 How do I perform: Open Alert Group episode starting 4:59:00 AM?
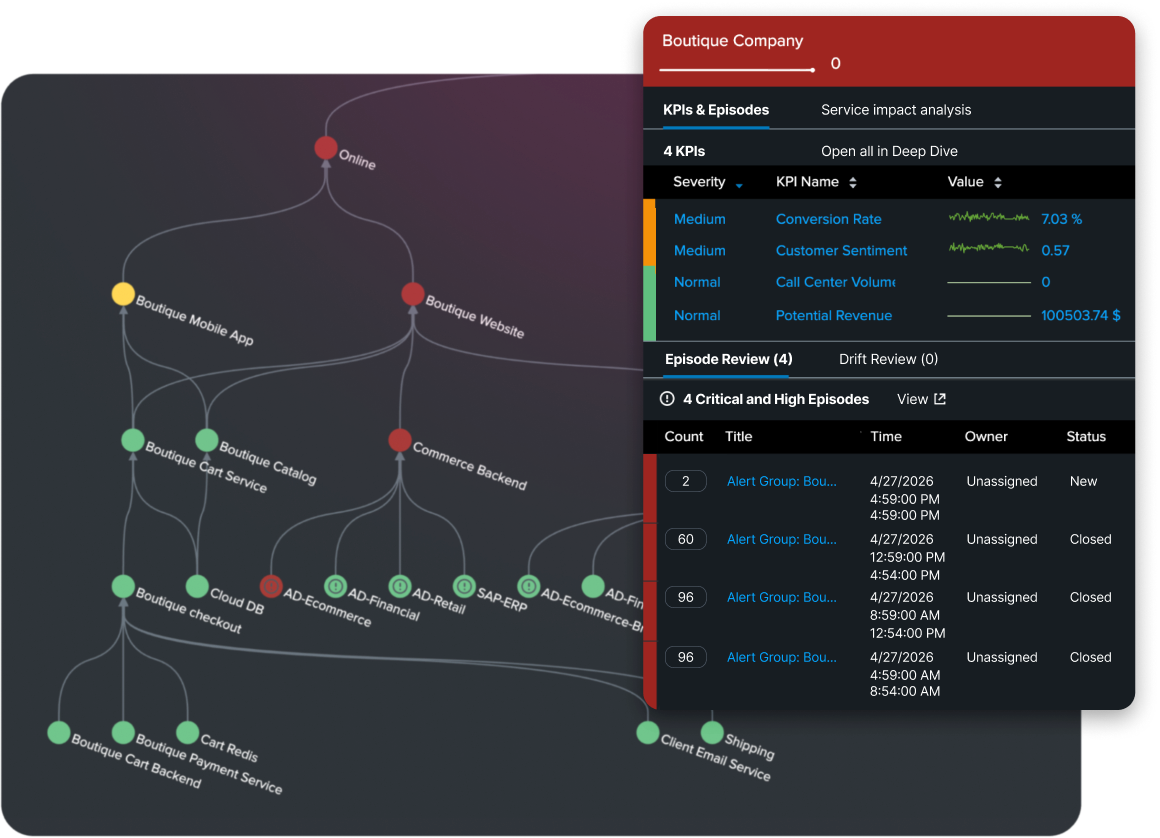click(x=781, y=657)
